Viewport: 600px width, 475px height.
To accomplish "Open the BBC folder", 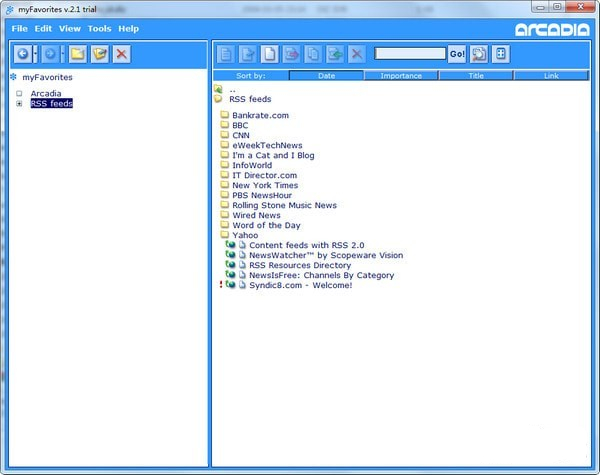I will [240, 125].
